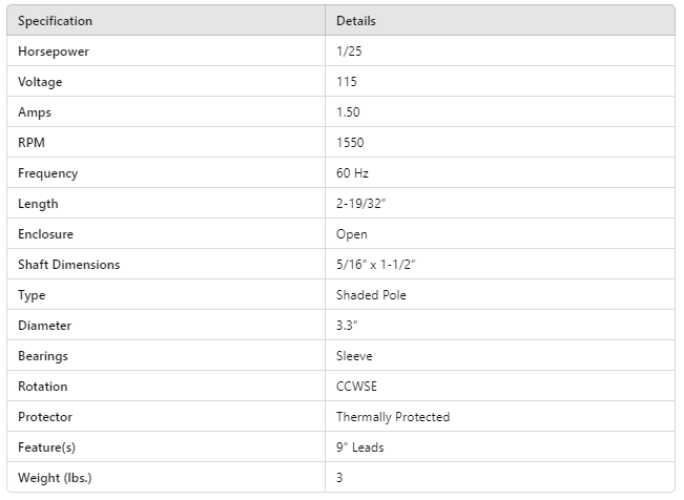Select the Weight (lbs.) row label

pos(55,478)
